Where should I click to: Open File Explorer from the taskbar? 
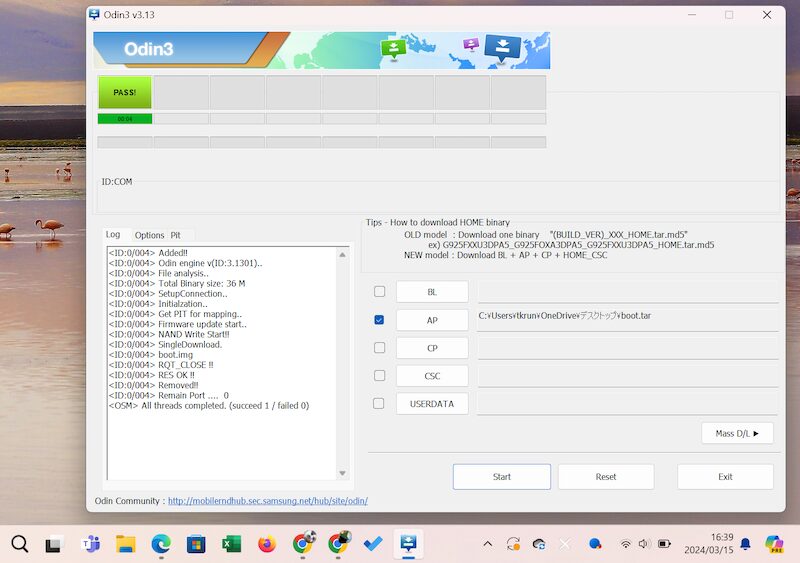[x=125, y=544]
